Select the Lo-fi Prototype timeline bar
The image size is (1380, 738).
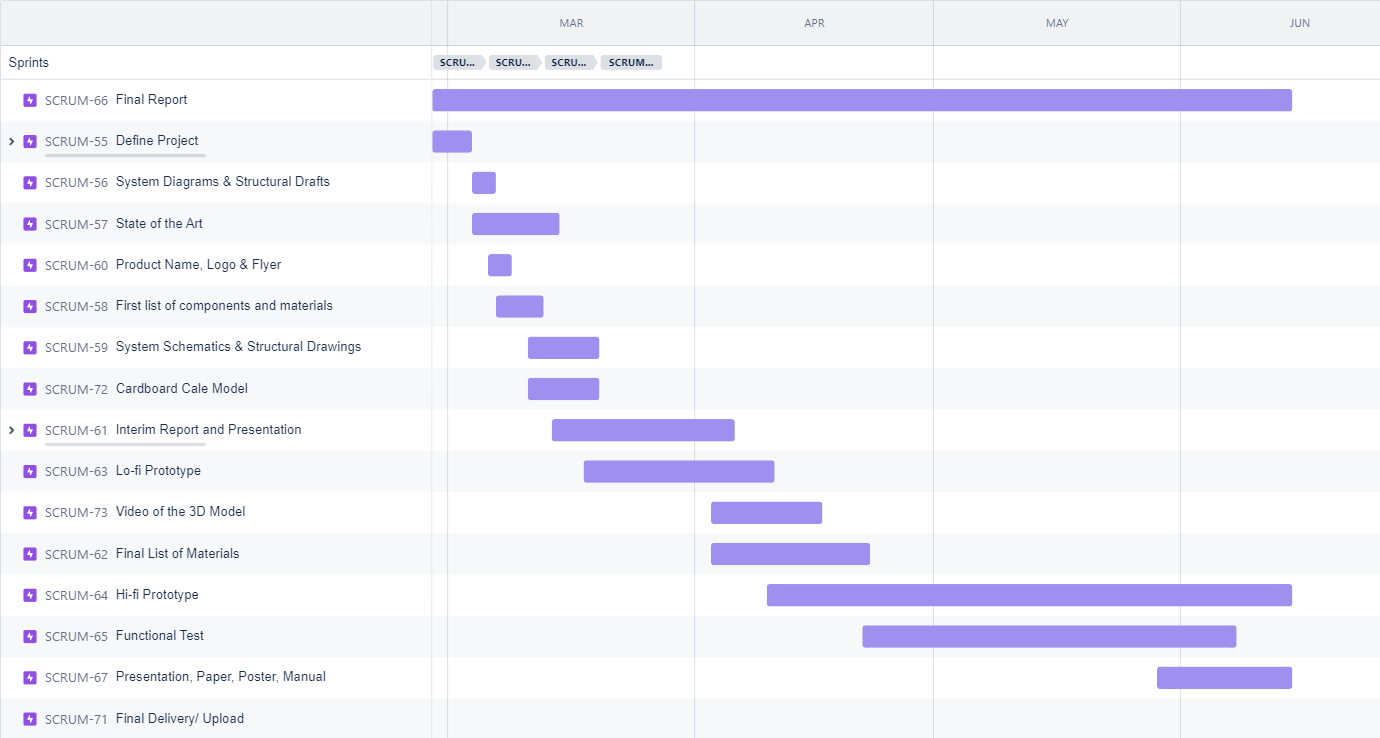point(678,471)
